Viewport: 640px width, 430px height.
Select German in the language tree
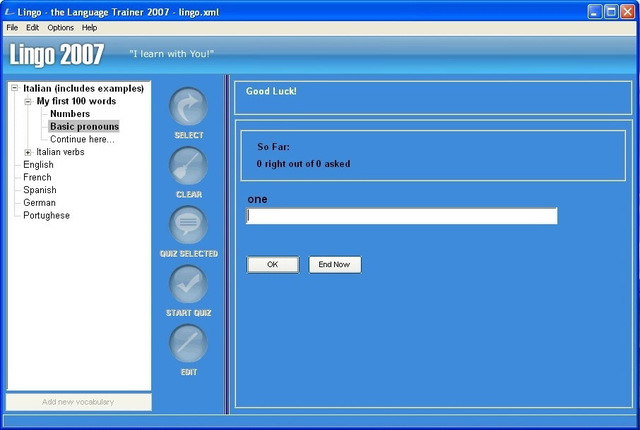[39, 202]
